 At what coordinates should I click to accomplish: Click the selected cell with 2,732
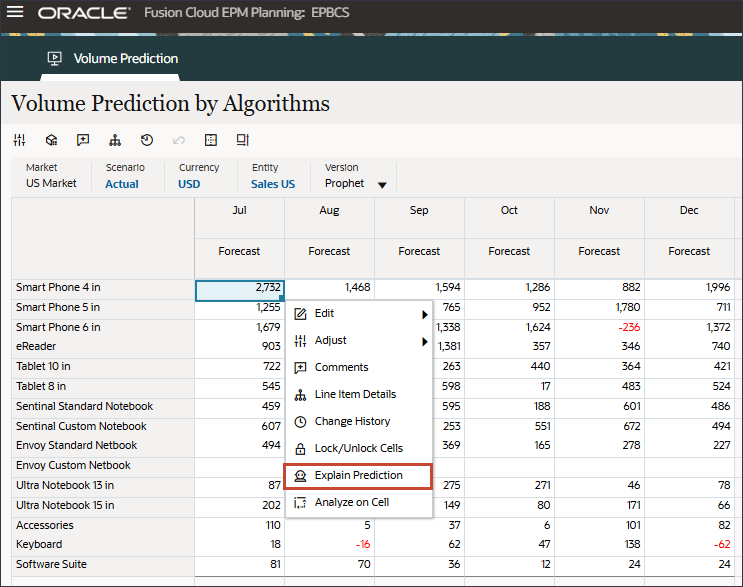click(x=240, y=290)
